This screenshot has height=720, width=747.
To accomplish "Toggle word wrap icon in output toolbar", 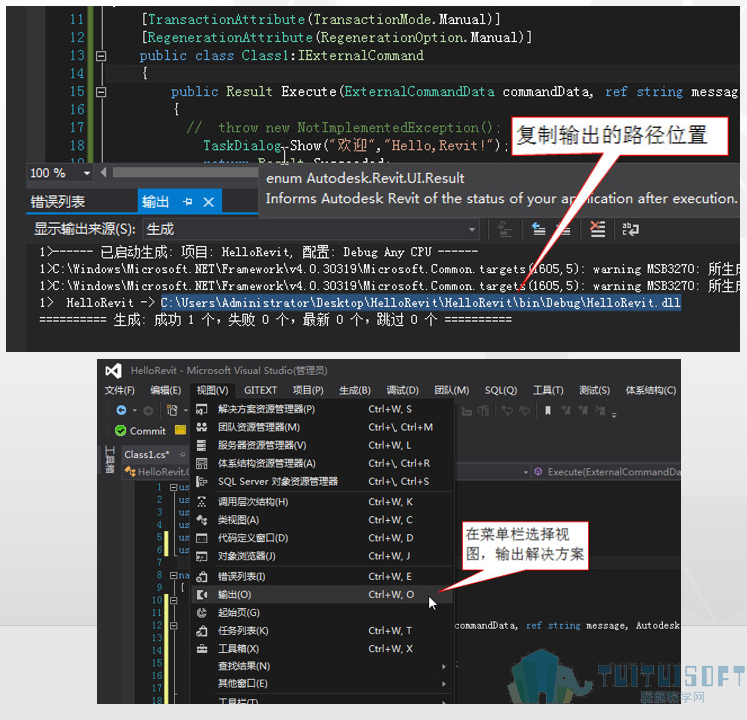I will pos(630,230).
